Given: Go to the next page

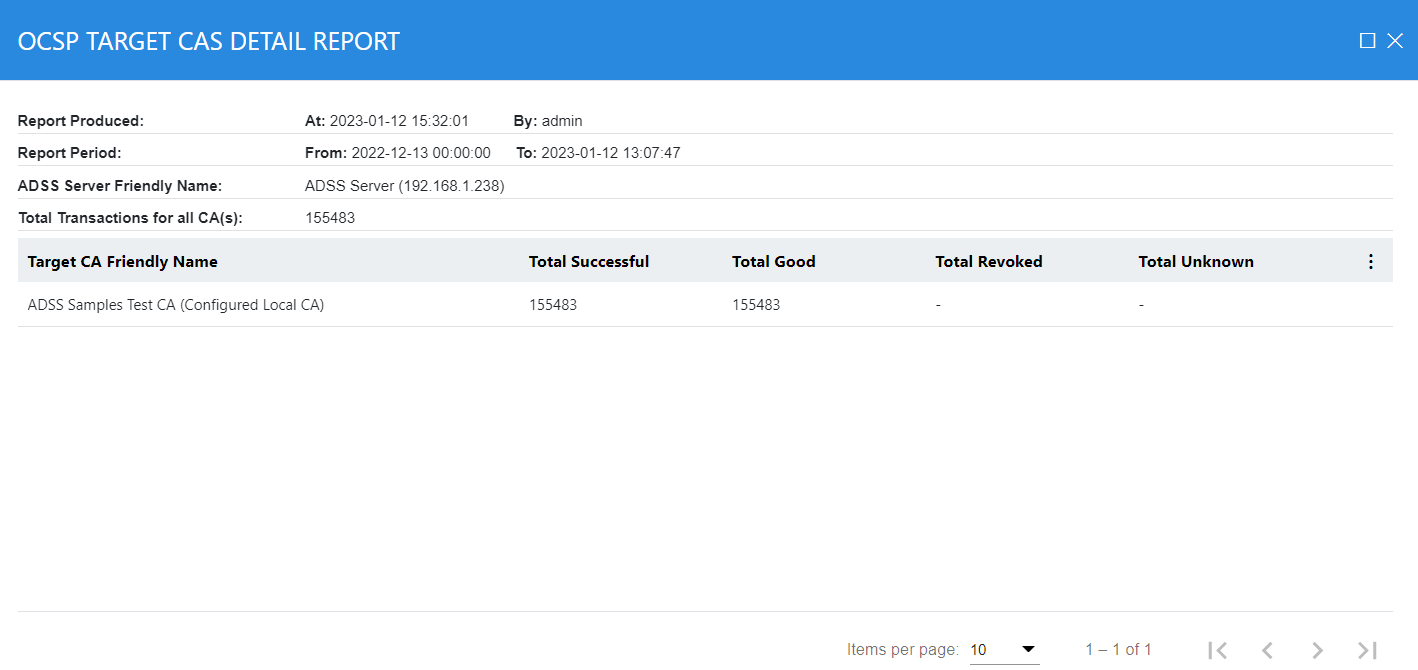Looking at the screenshot, I should (x=1317, y=650).
